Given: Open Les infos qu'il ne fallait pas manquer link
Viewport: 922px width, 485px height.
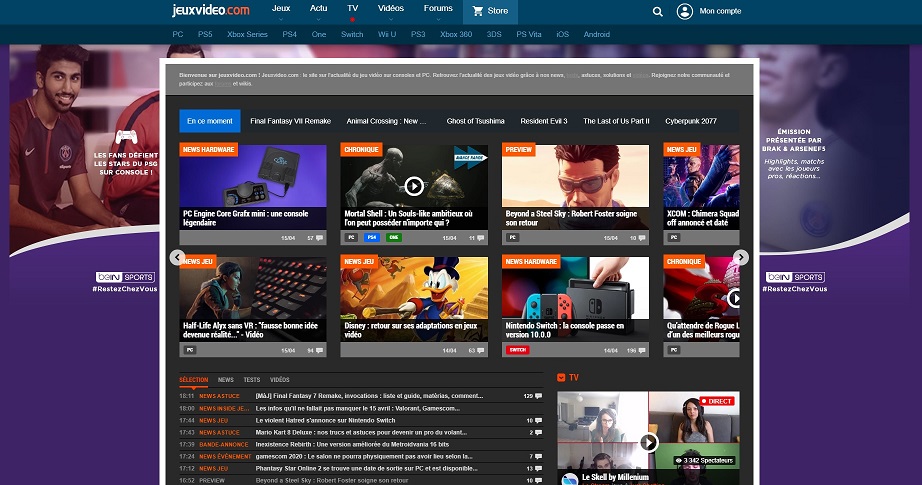Looking at the screenshot, I should 358,409.
